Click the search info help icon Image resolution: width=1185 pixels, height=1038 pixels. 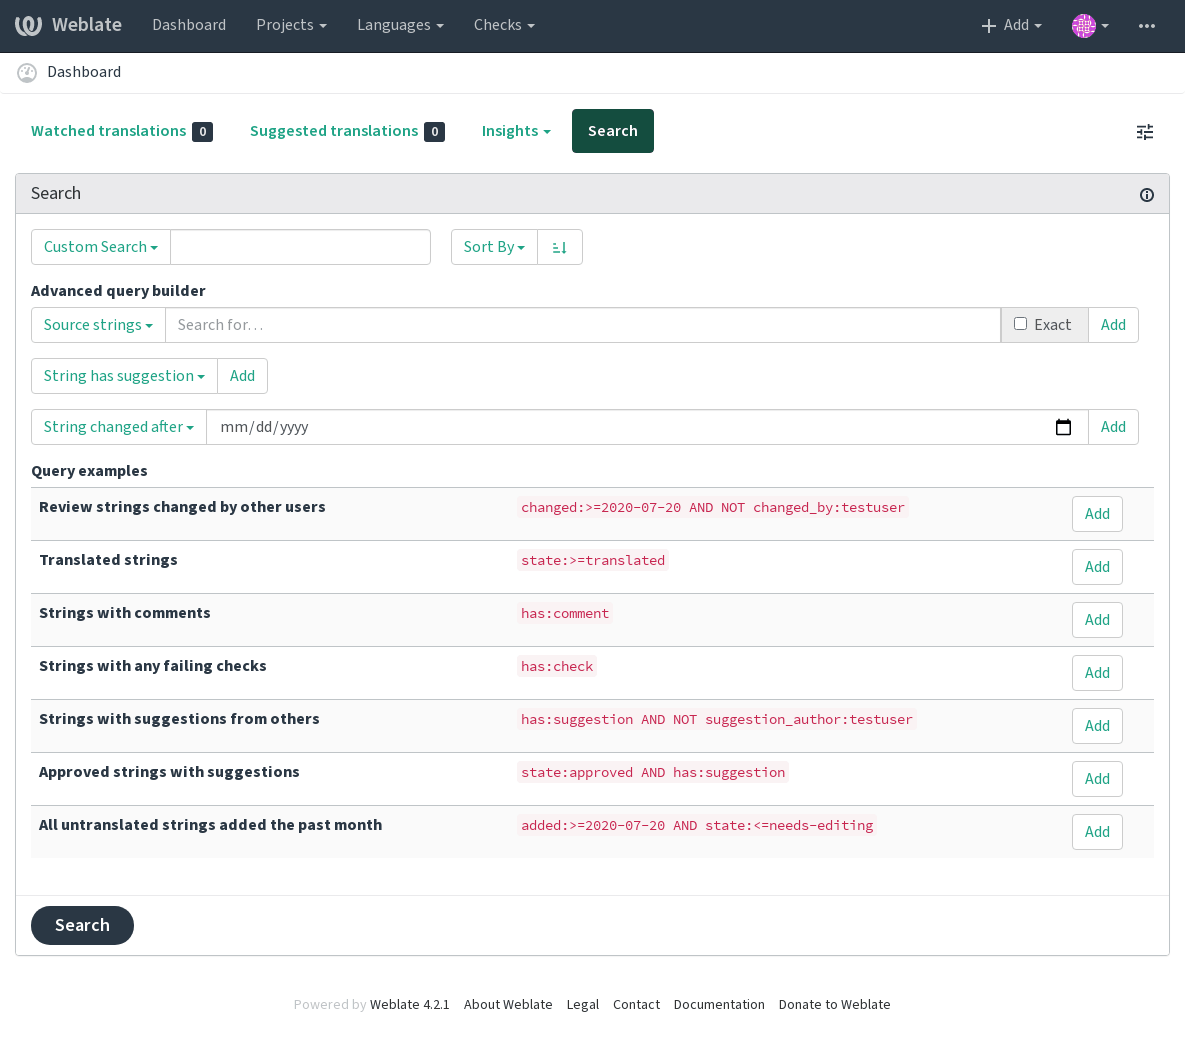point(1146,195)
